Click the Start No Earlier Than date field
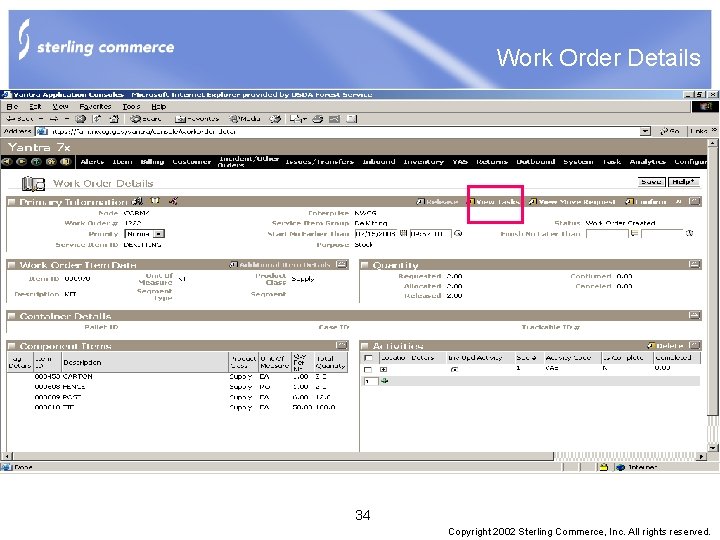720x540 pixels. (x=376, y=234)
